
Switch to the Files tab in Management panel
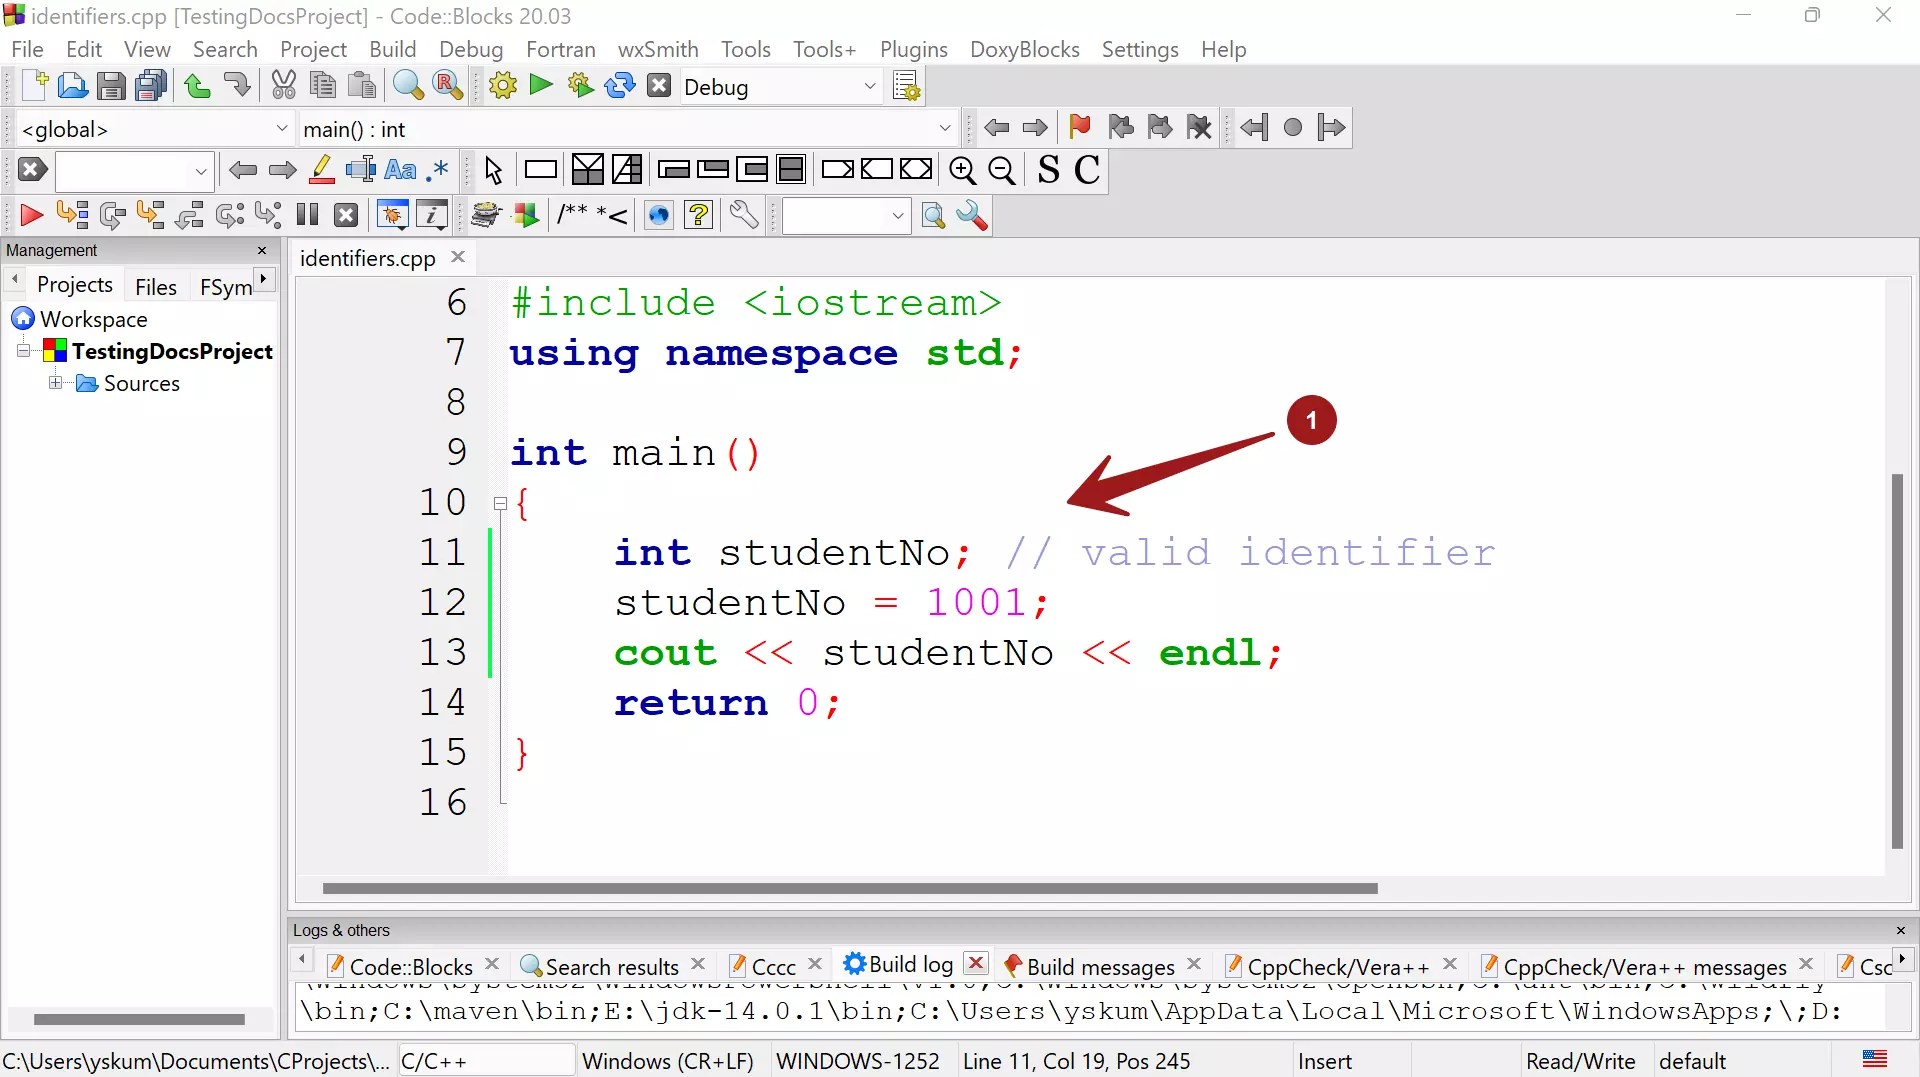(156, 286)
